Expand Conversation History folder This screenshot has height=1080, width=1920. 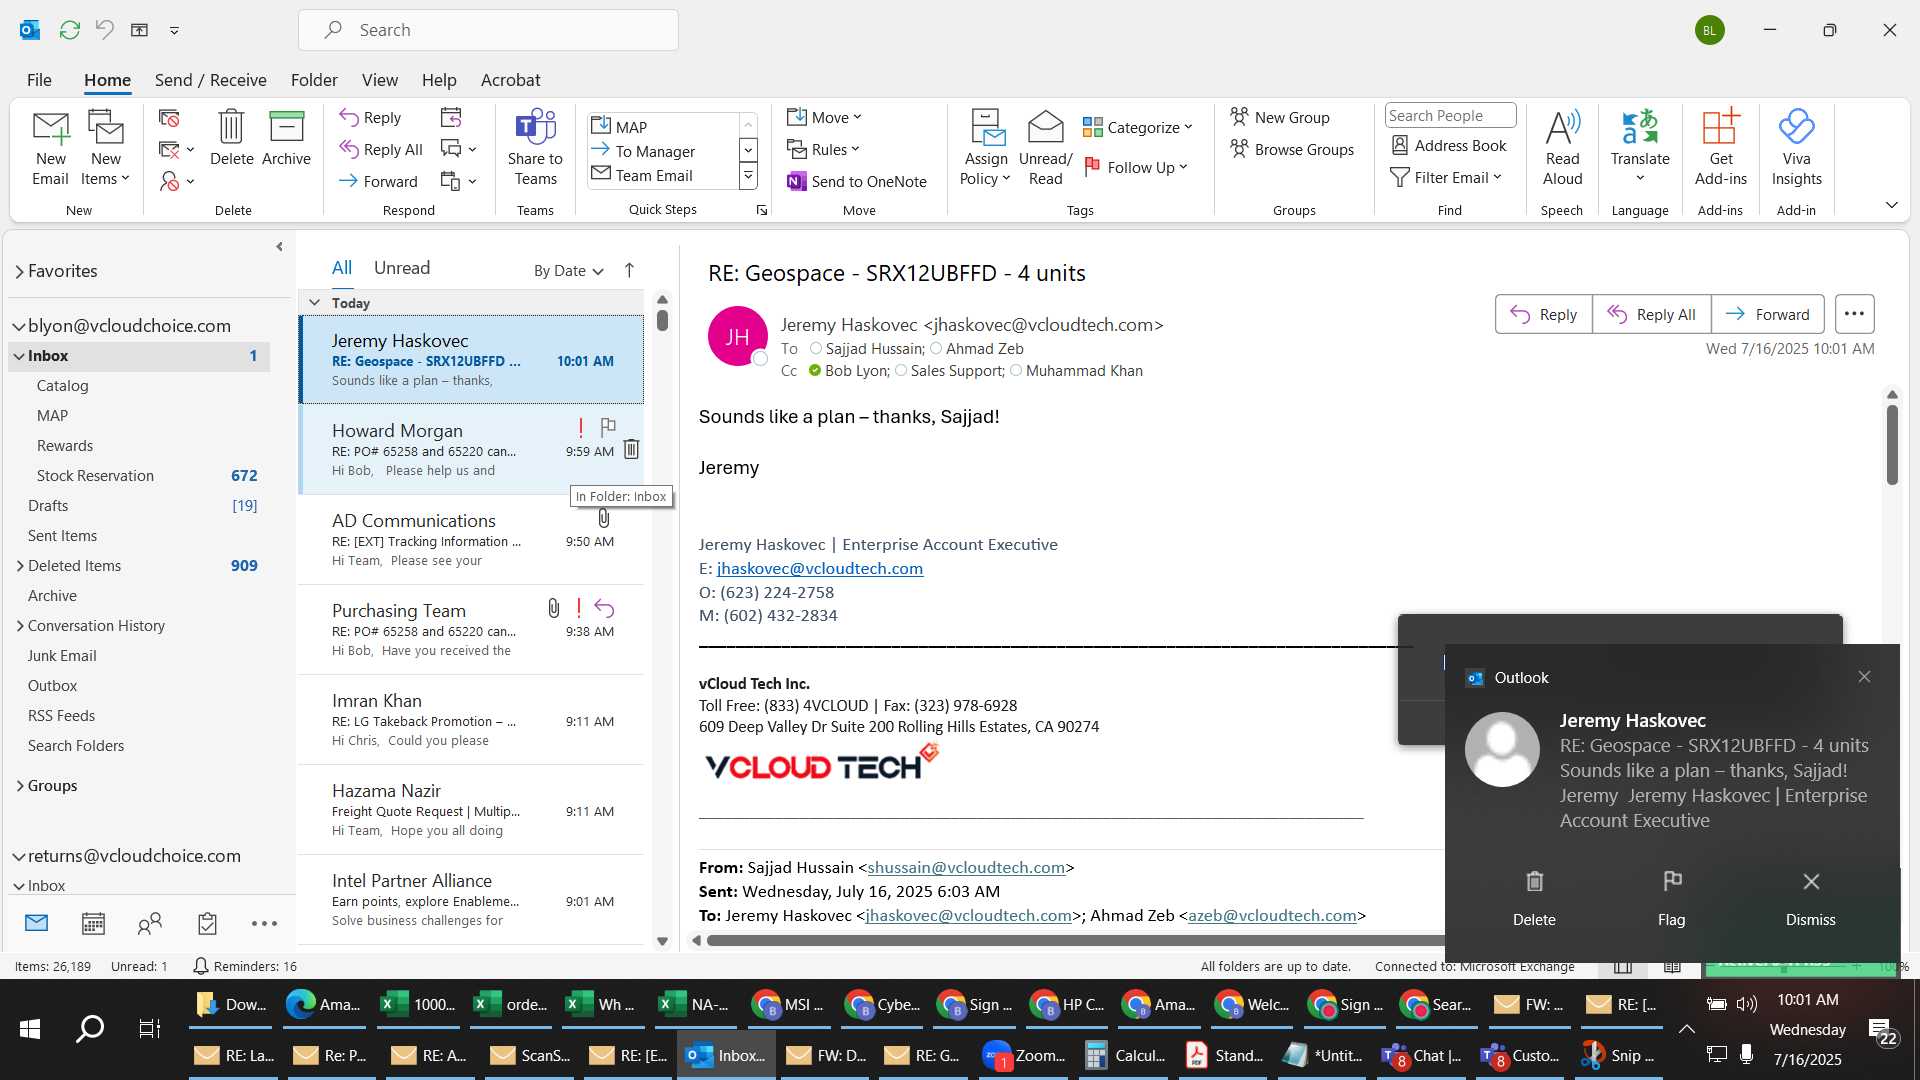click(x=20, y=626)
